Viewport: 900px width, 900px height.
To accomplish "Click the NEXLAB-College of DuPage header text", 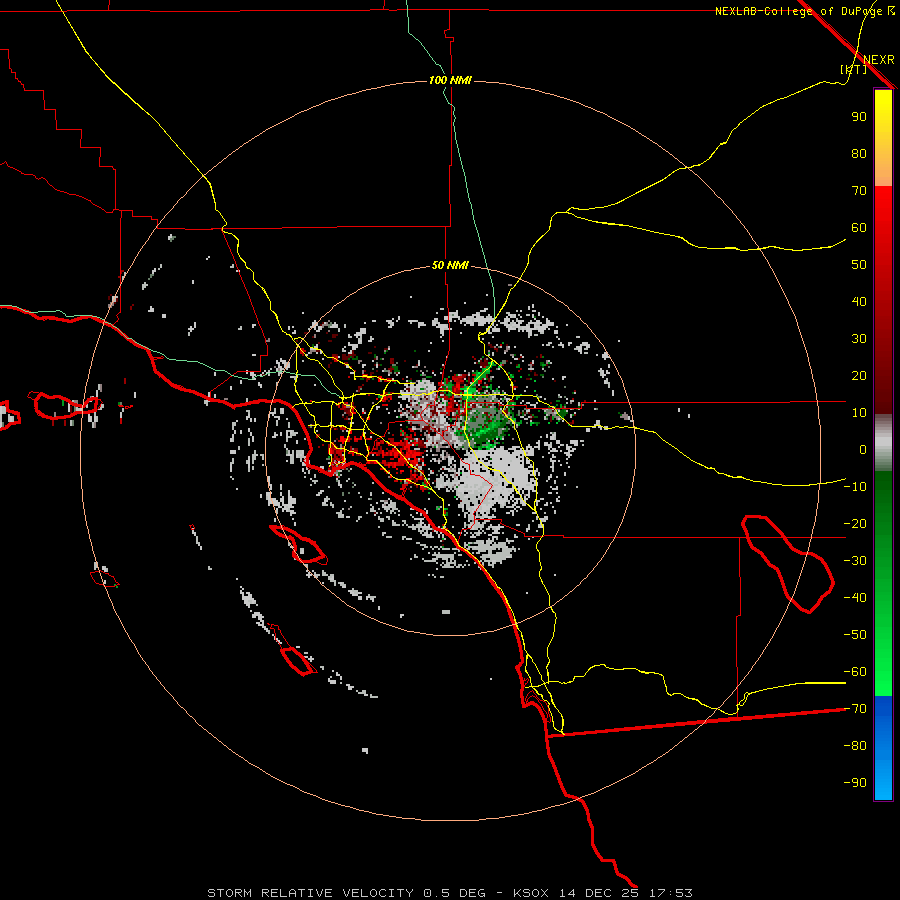I will click(798, 11).
